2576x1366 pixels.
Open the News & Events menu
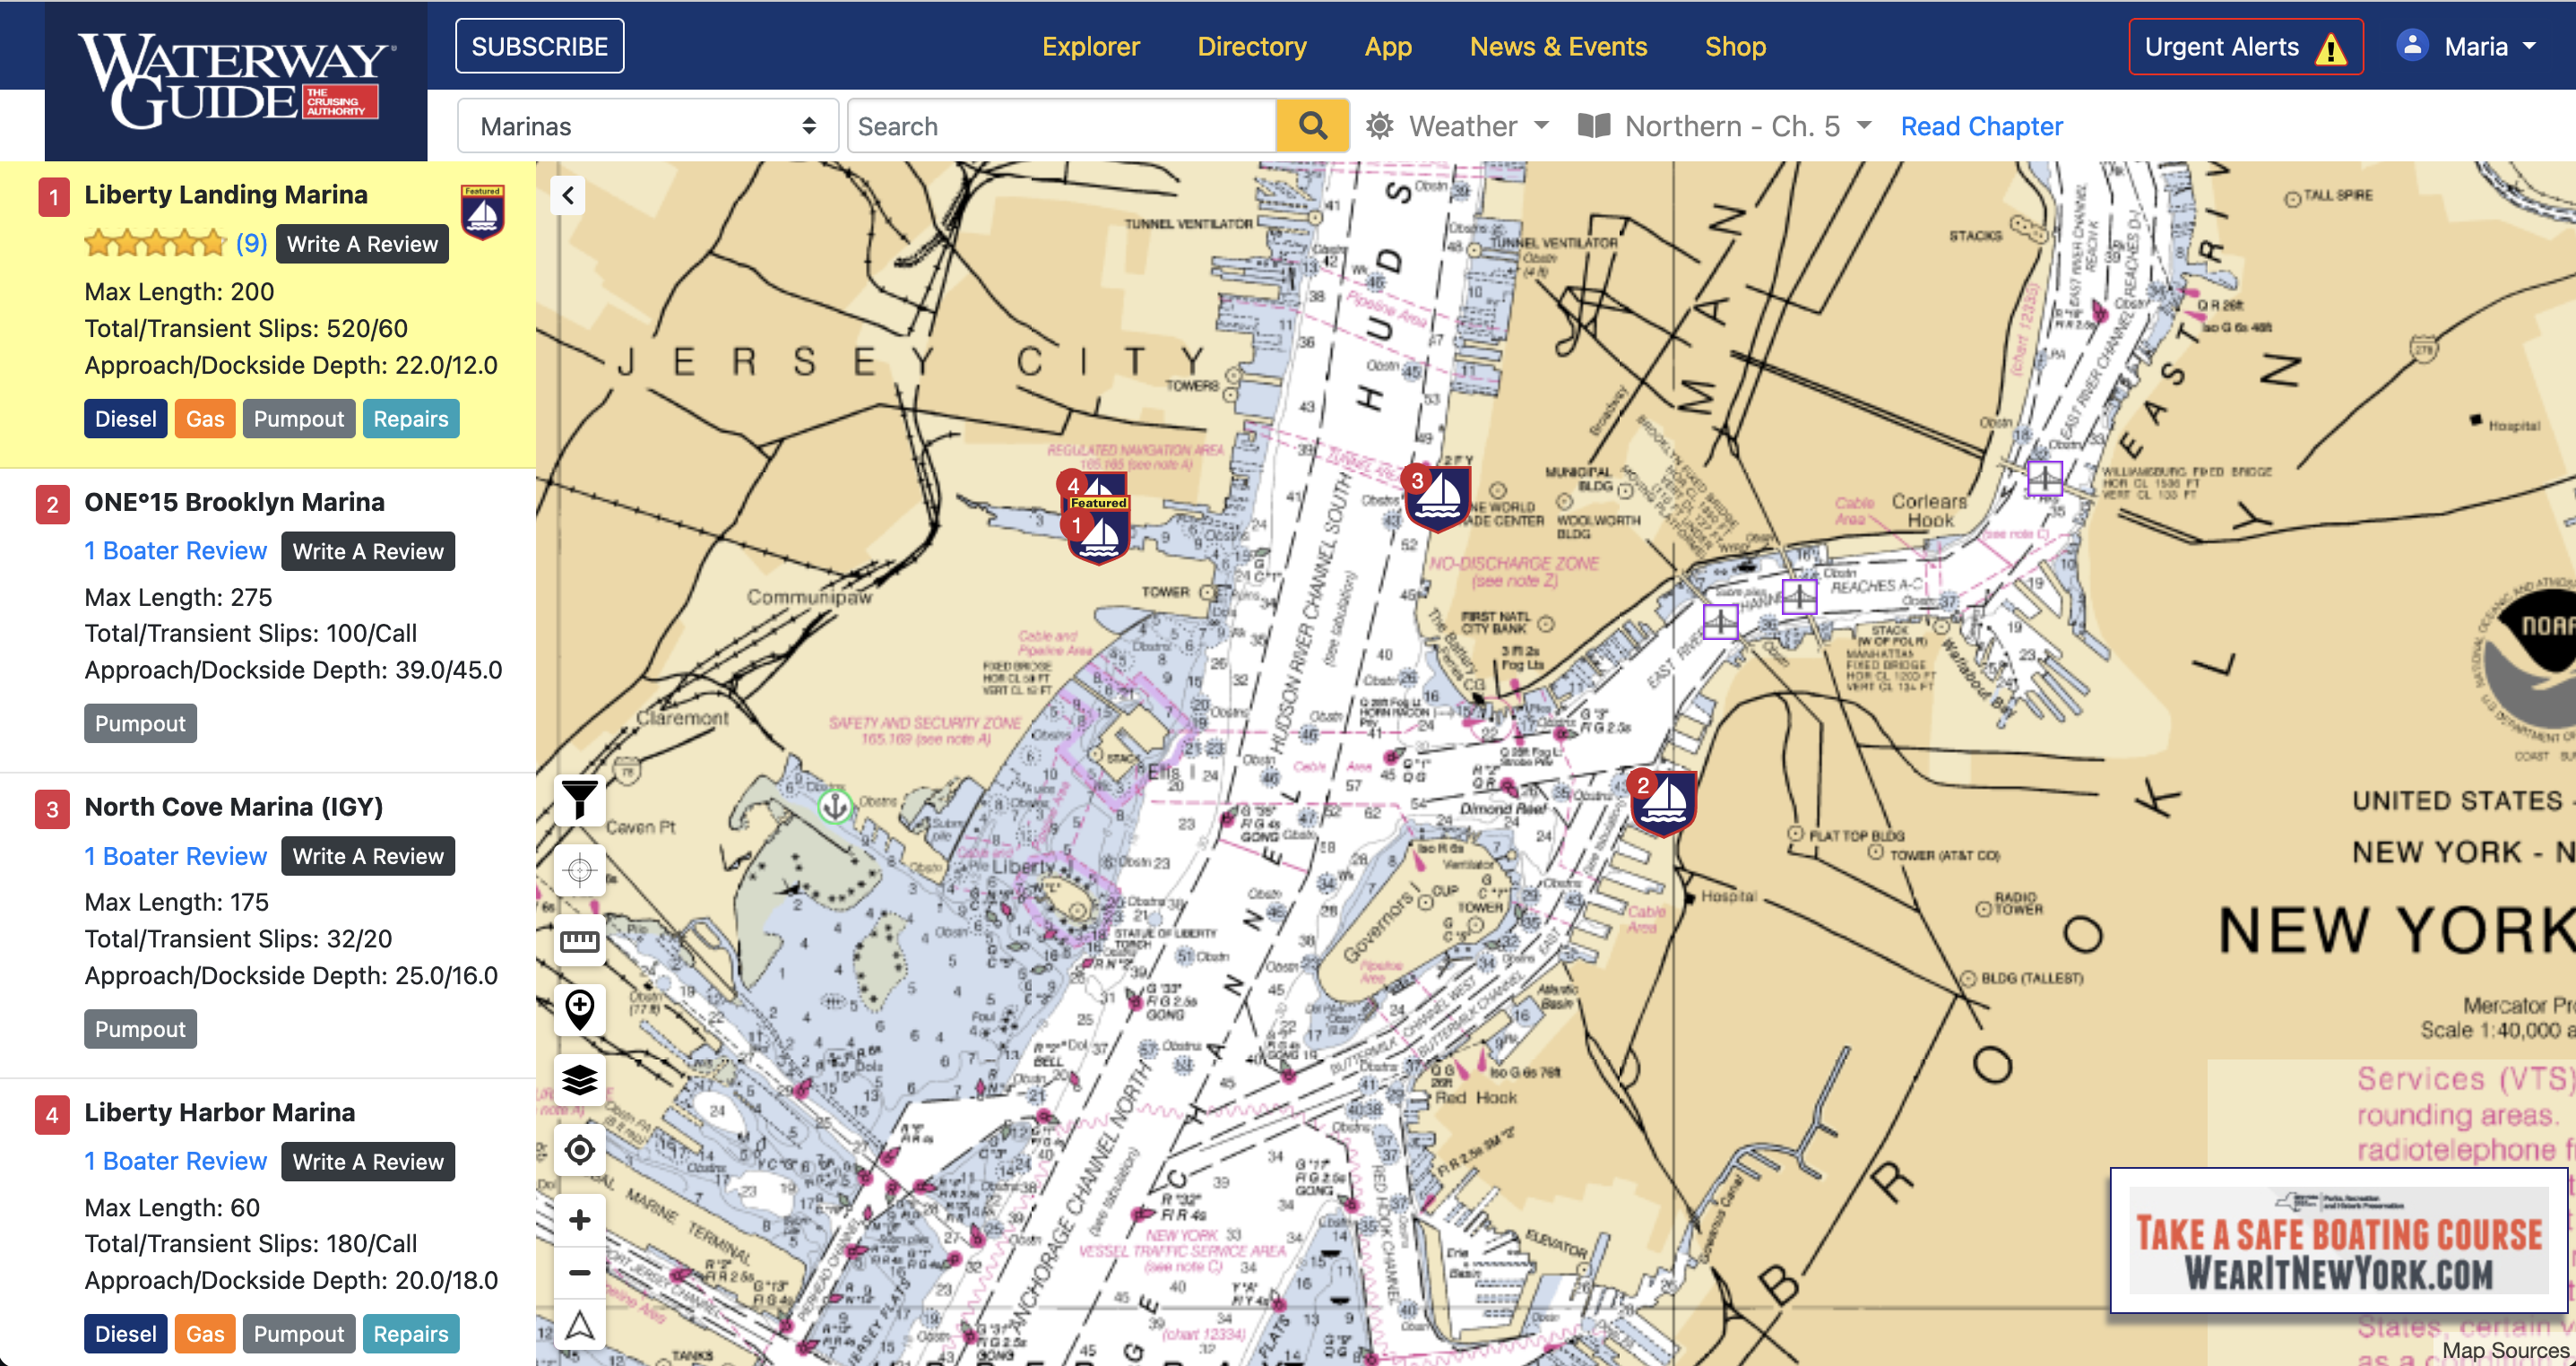[x=1557, y=46]
